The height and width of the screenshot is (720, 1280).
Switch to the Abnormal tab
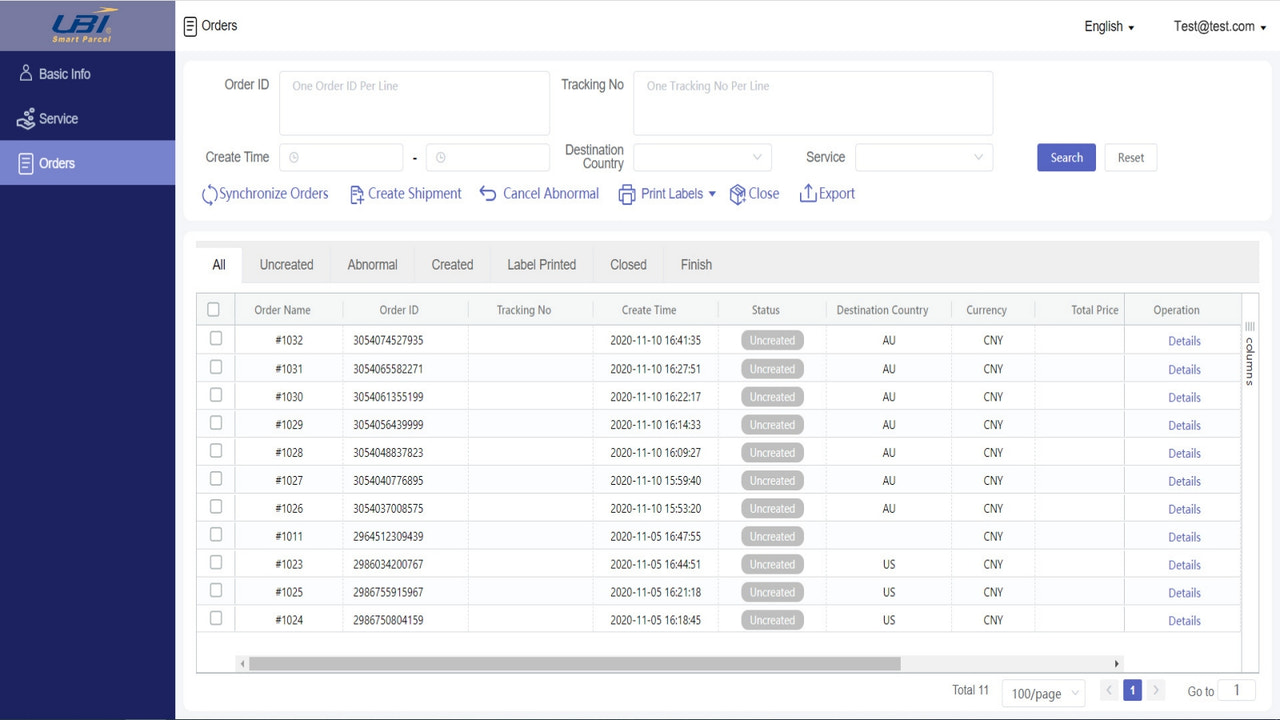pyautogui.click(x=372, y=264)
